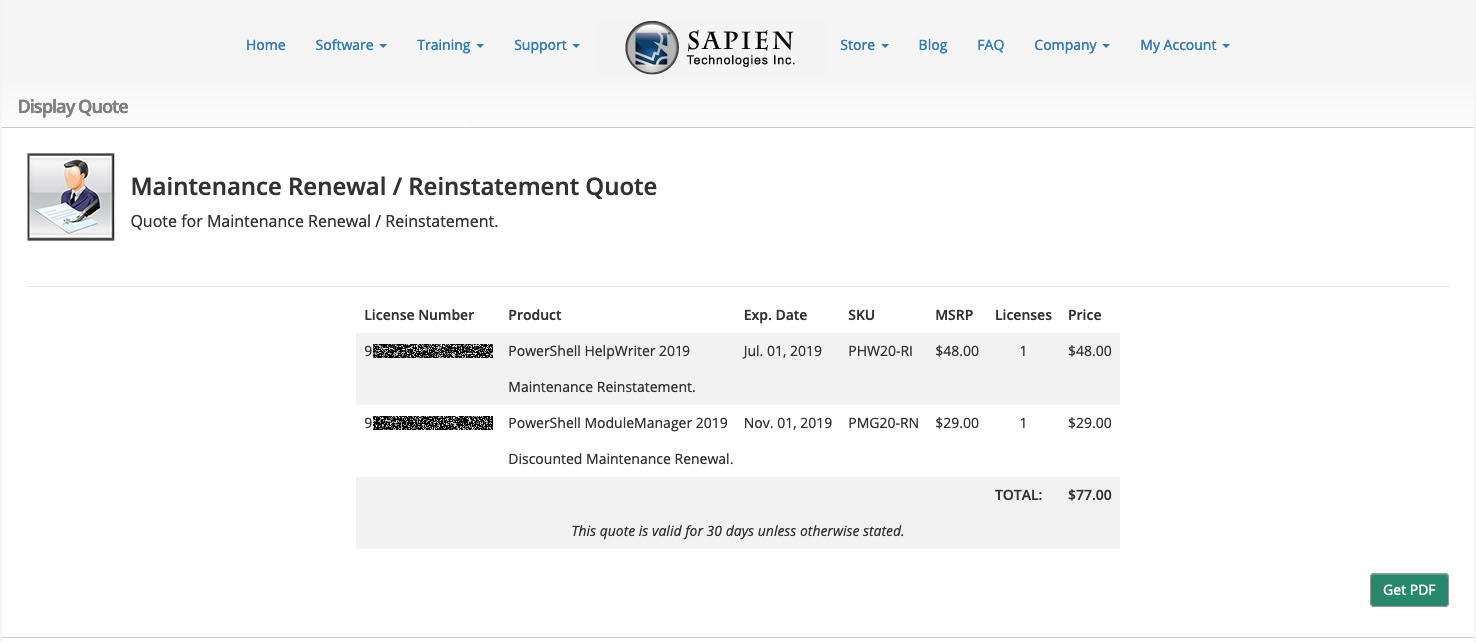Click the ModuleManager license number cell
The width and height of the screenshot is (1476, 642).
point(429,423)
